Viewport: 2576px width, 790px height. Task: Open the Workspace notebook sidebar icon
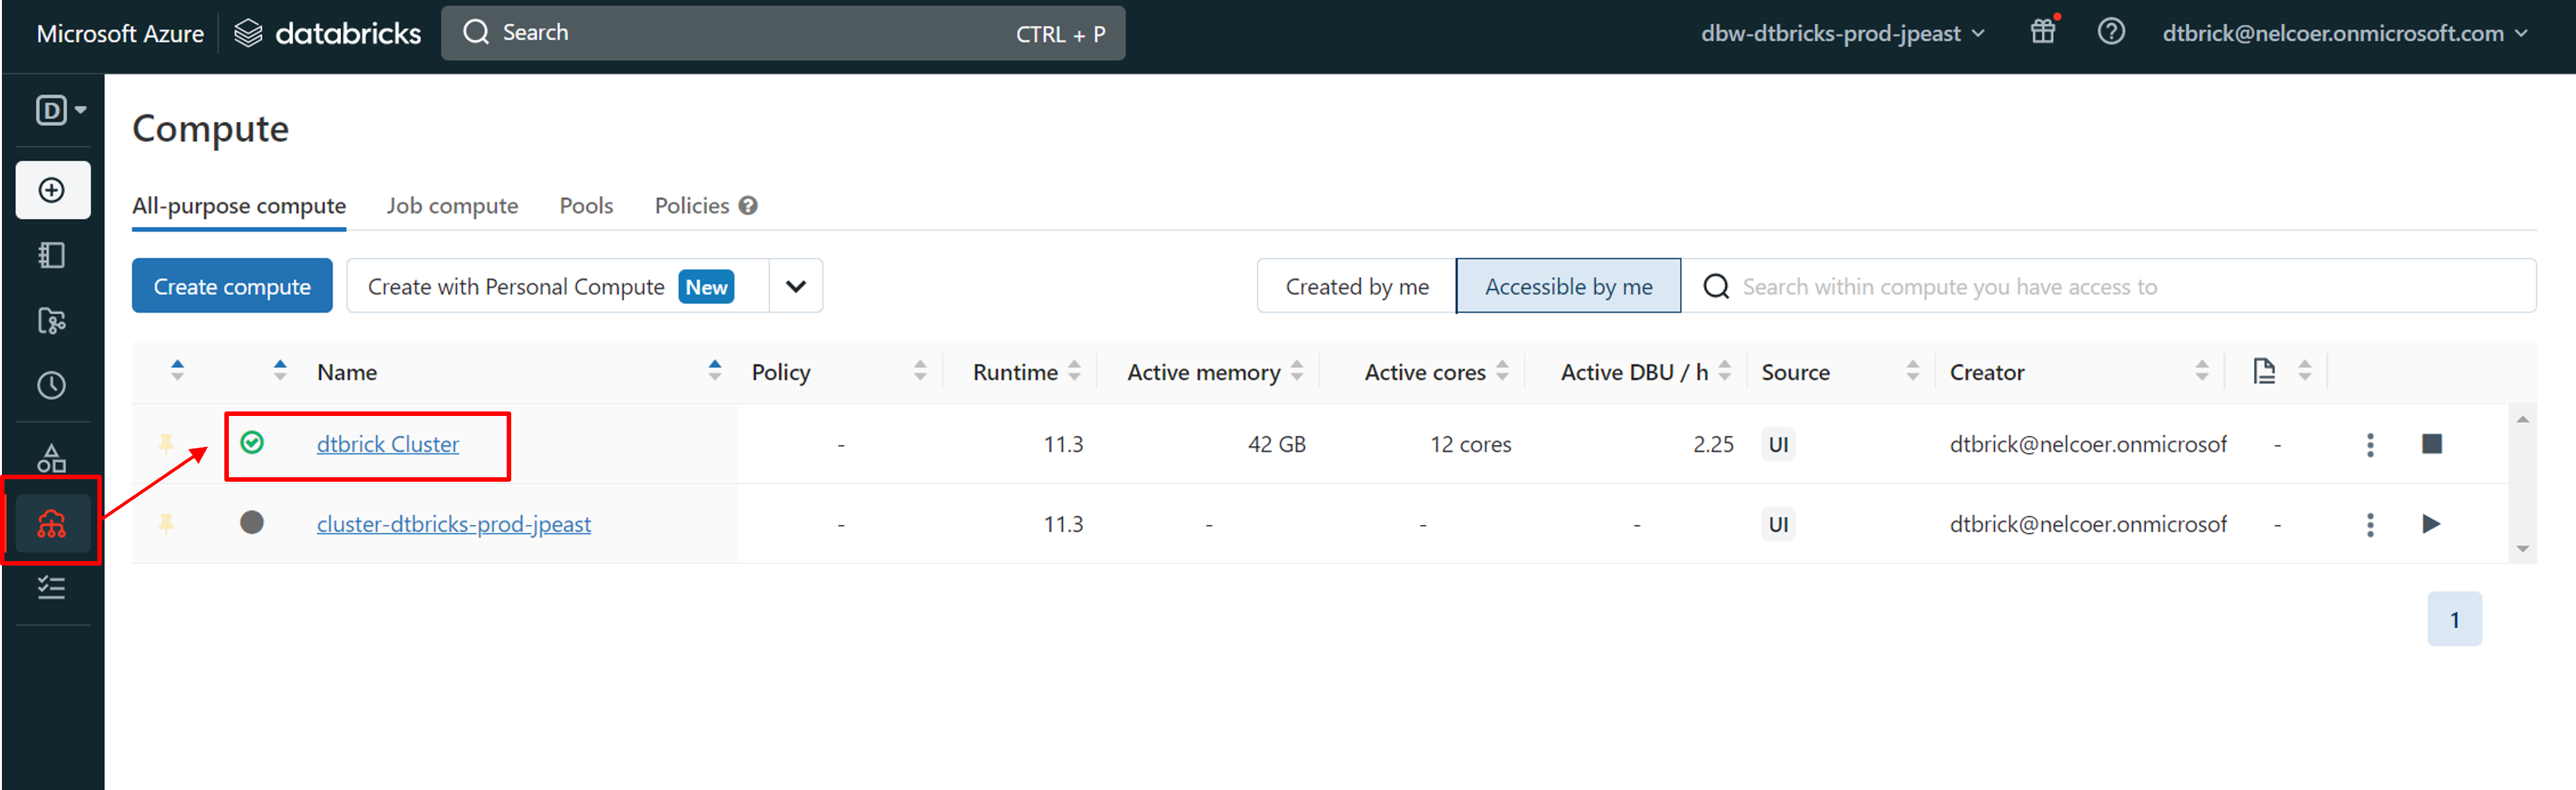pos(52,255)
